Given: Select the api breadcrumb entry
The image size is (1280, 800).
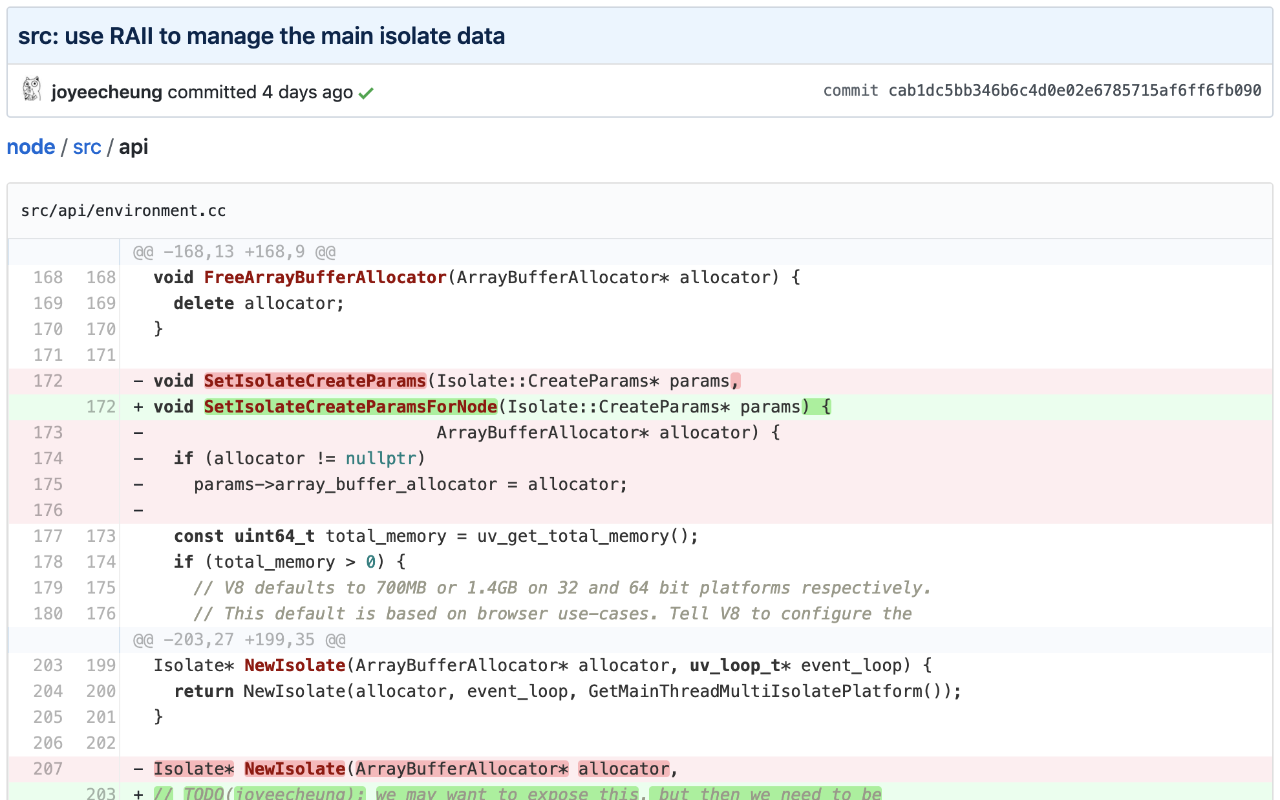Looking at the screenshot, I should (x=134, y=146).
